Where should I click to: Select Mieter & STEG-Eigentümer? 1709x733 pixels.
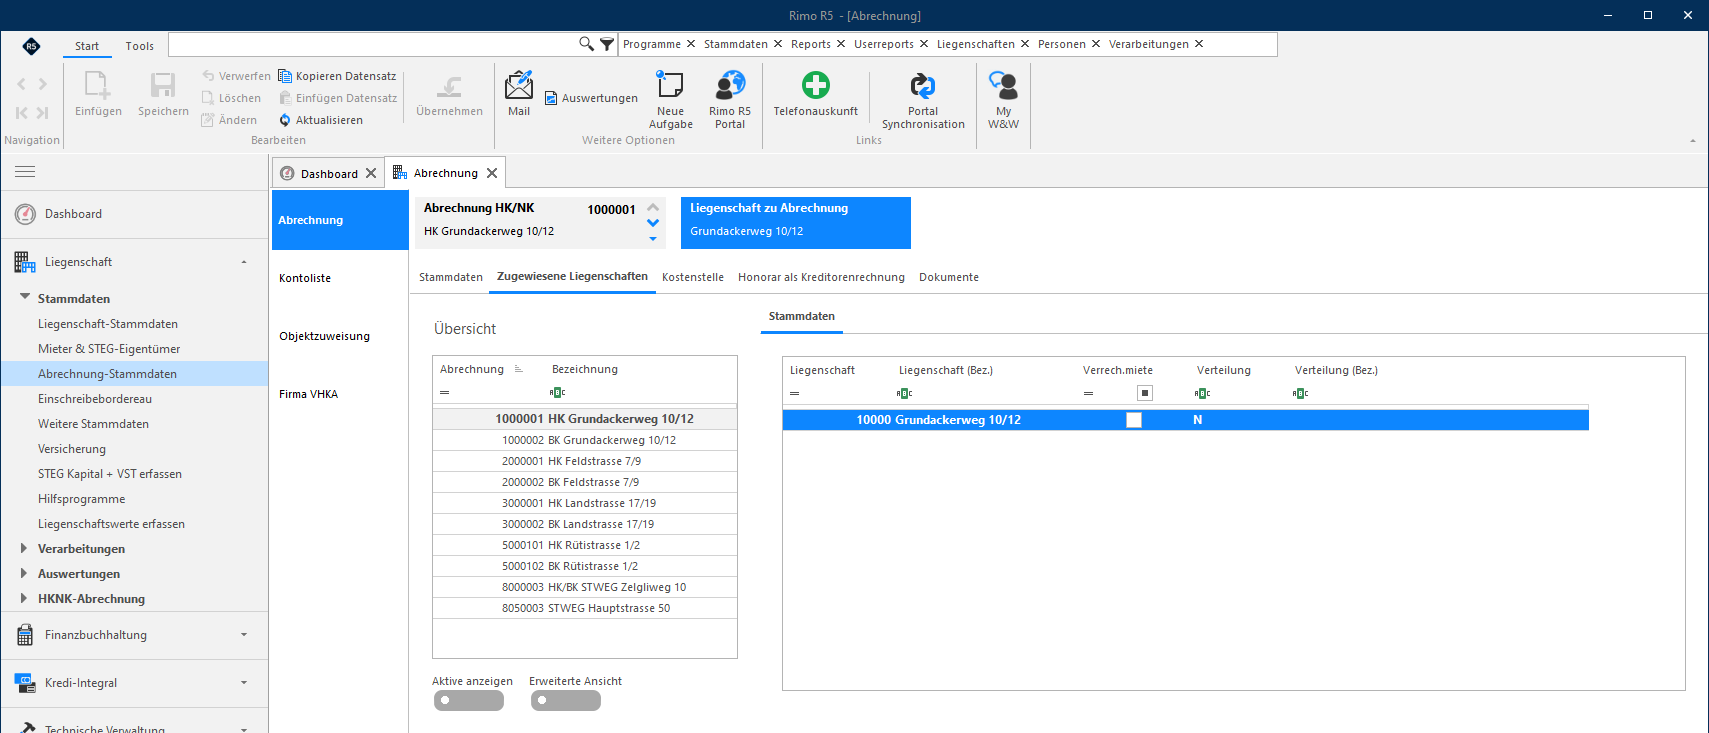[109, 349]
